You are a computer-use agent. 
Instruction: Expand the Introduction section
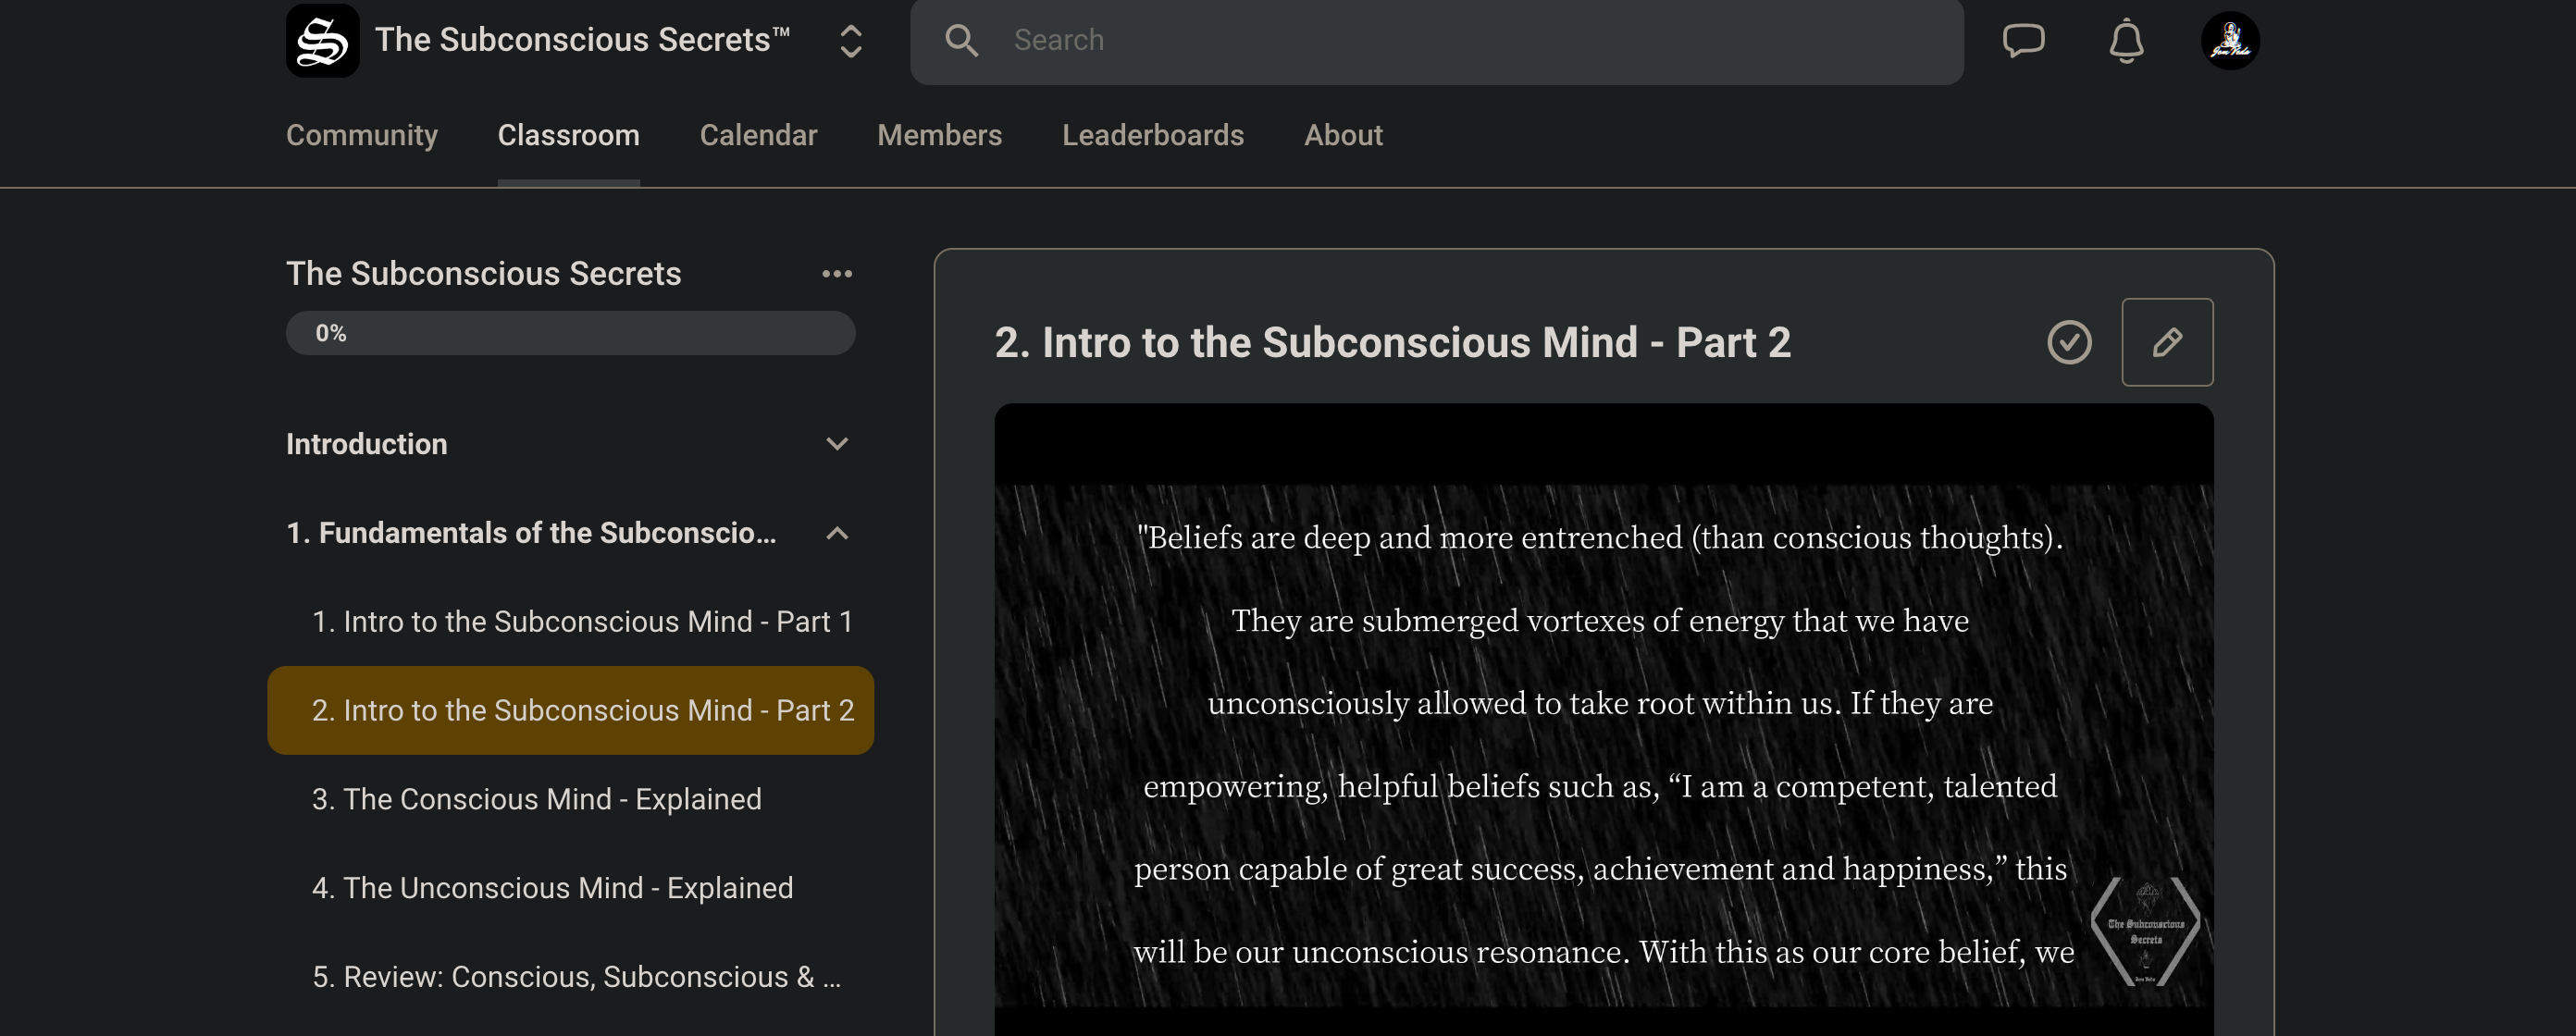point(837,444)
